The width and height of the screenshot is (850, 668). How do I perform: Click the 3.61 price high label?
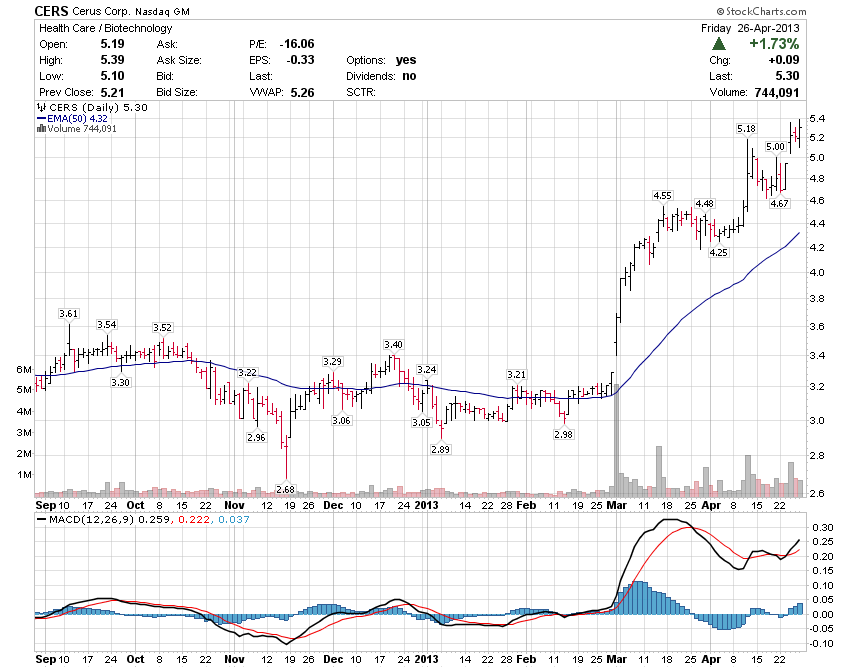pyautogui.click(x=69, y=313)
